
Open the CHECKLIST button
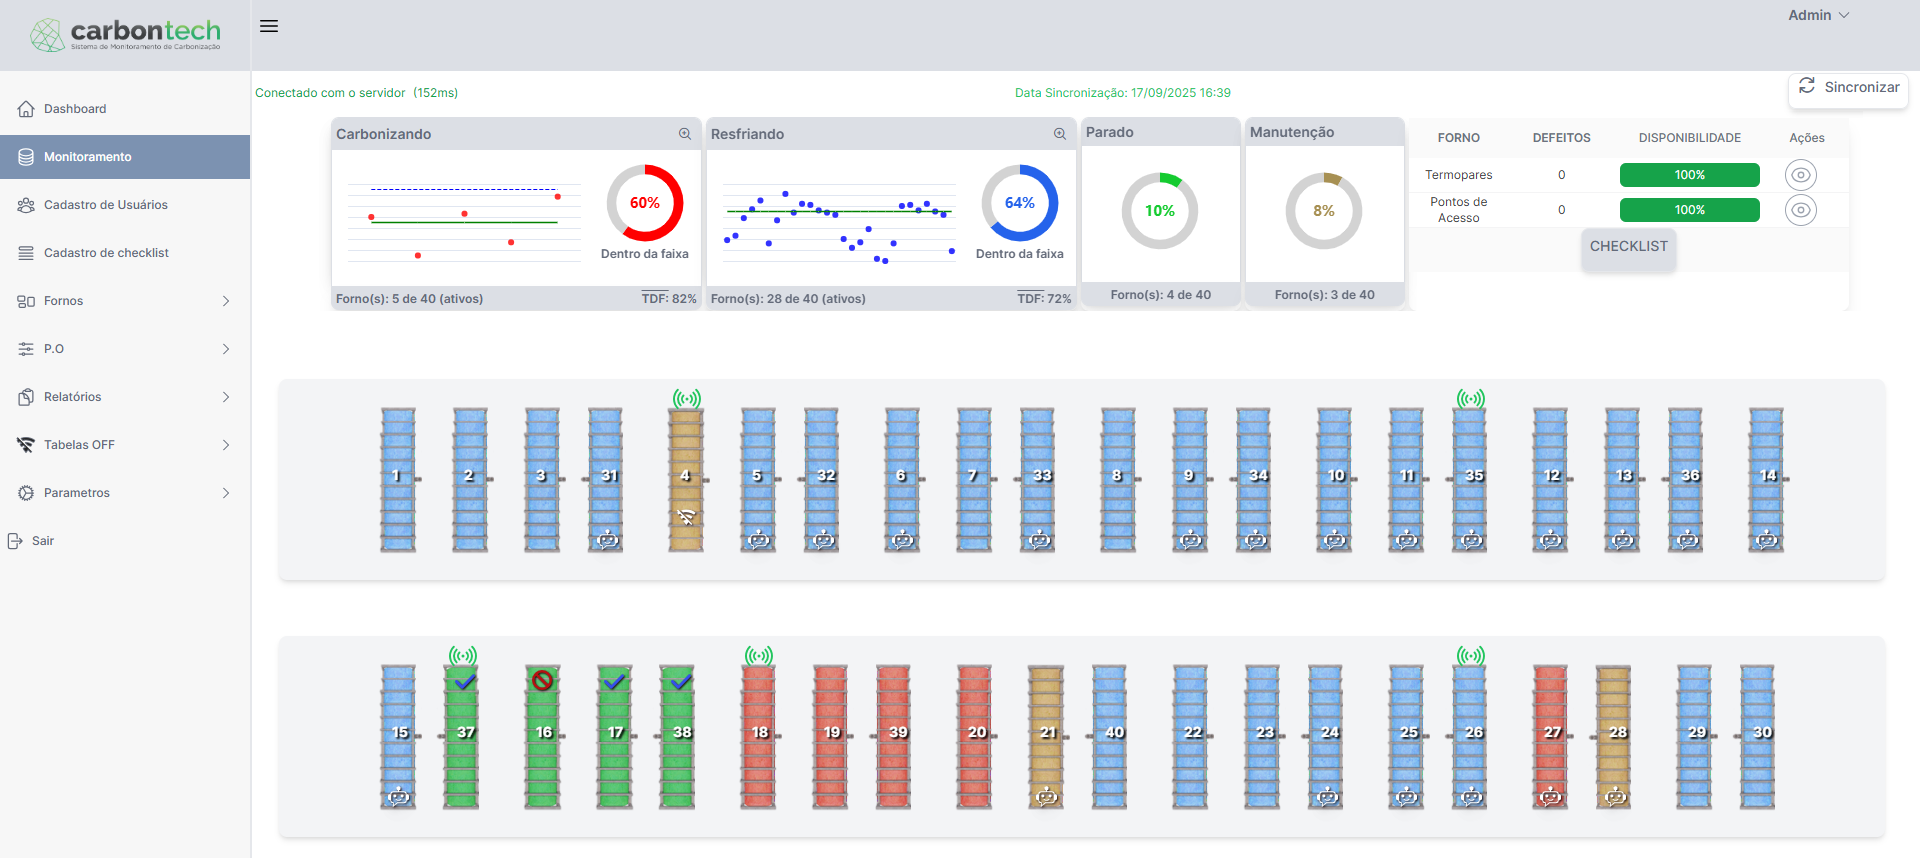pos(1629,247)
